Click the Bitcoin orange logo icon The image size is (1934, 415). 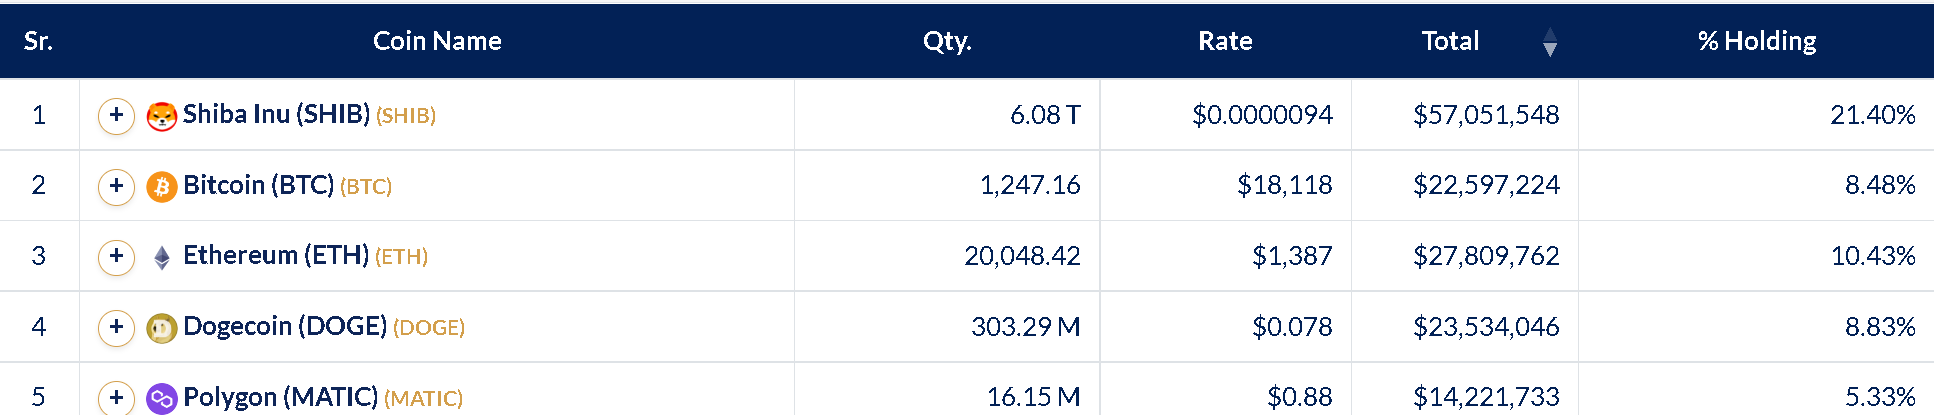(162, 186)
